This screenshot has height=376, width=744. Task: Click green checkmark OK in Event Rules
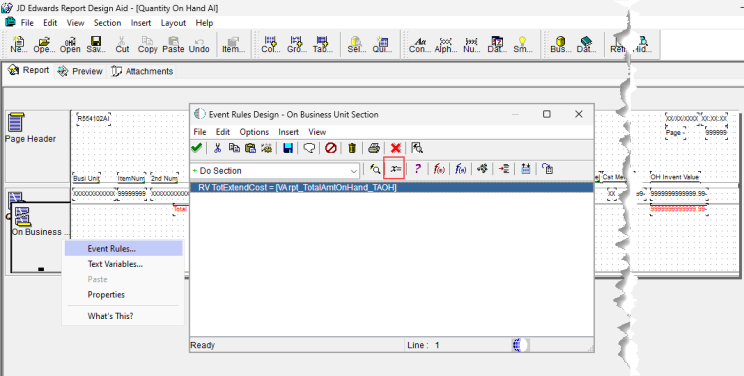coord(196,148)
